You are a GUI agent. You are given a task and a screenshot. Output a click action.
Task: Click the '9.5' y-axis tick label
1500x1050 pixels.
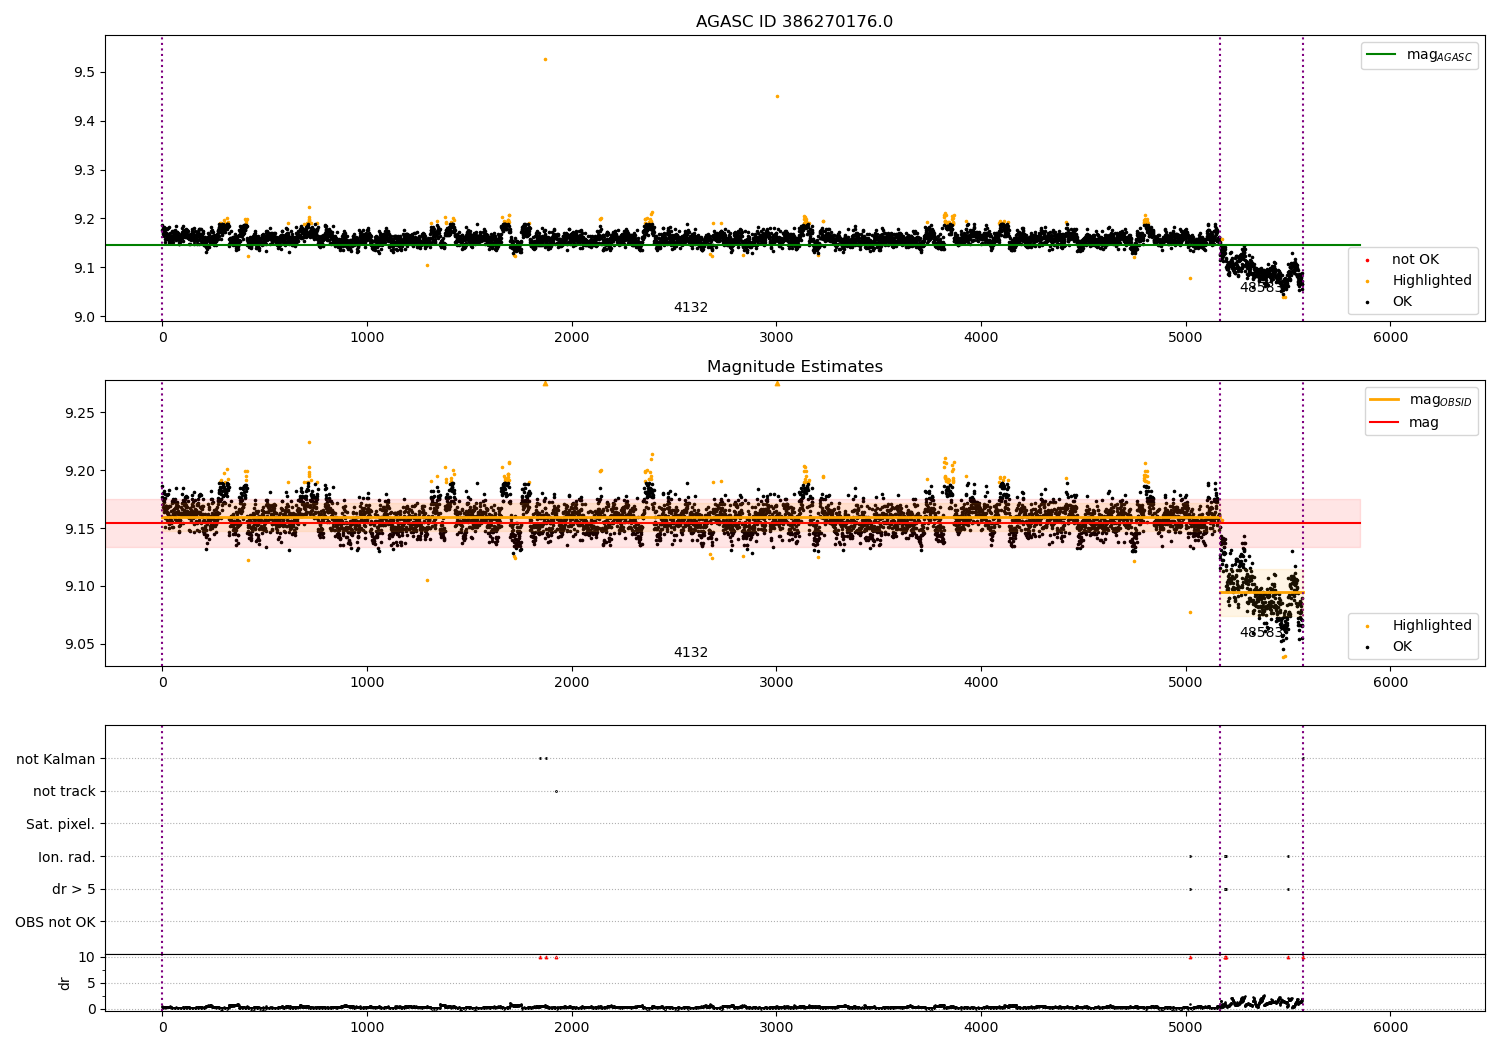point(84,73)
